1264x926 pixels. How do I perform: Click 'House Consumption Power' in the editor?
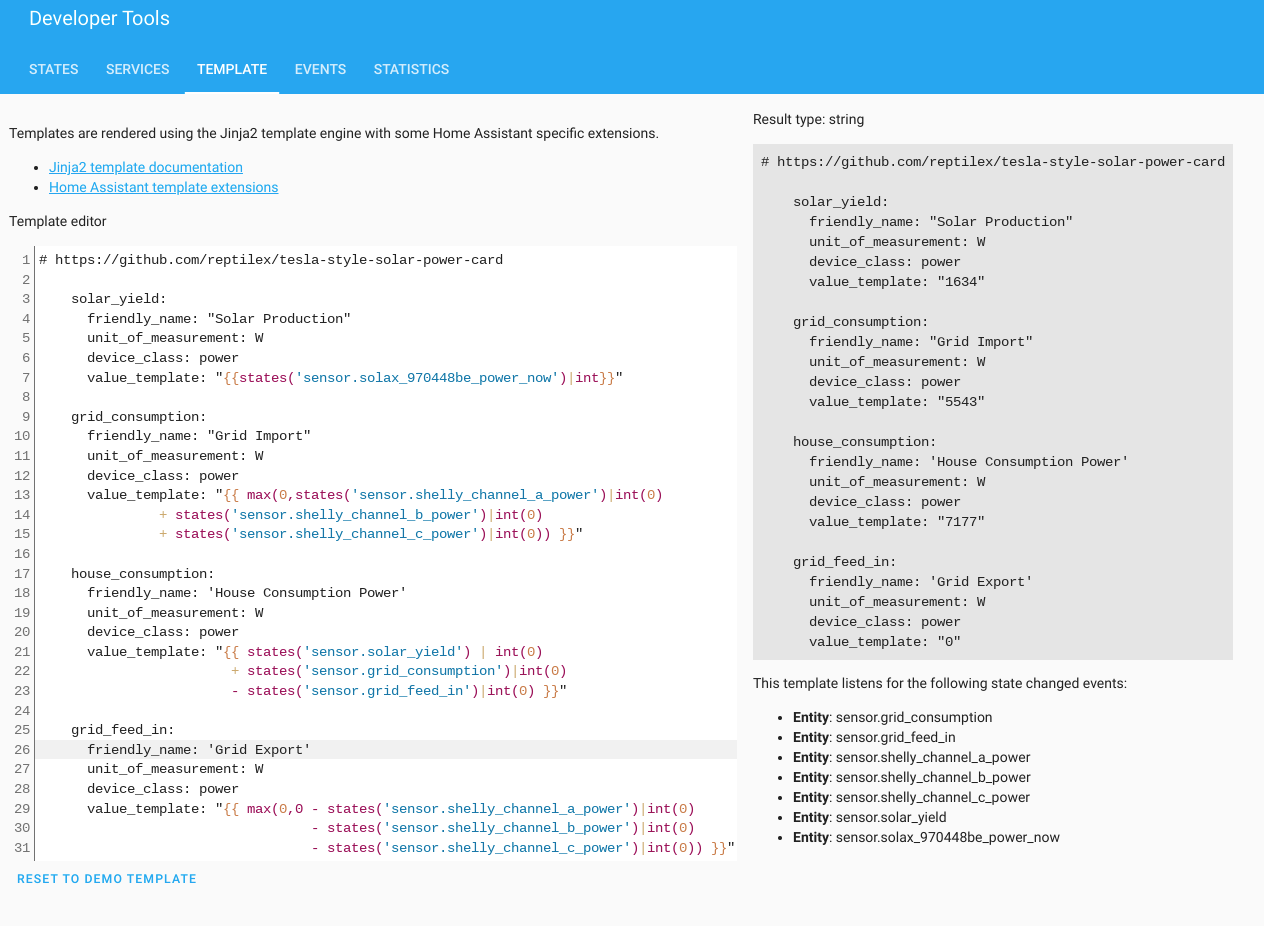pos(307,593)
